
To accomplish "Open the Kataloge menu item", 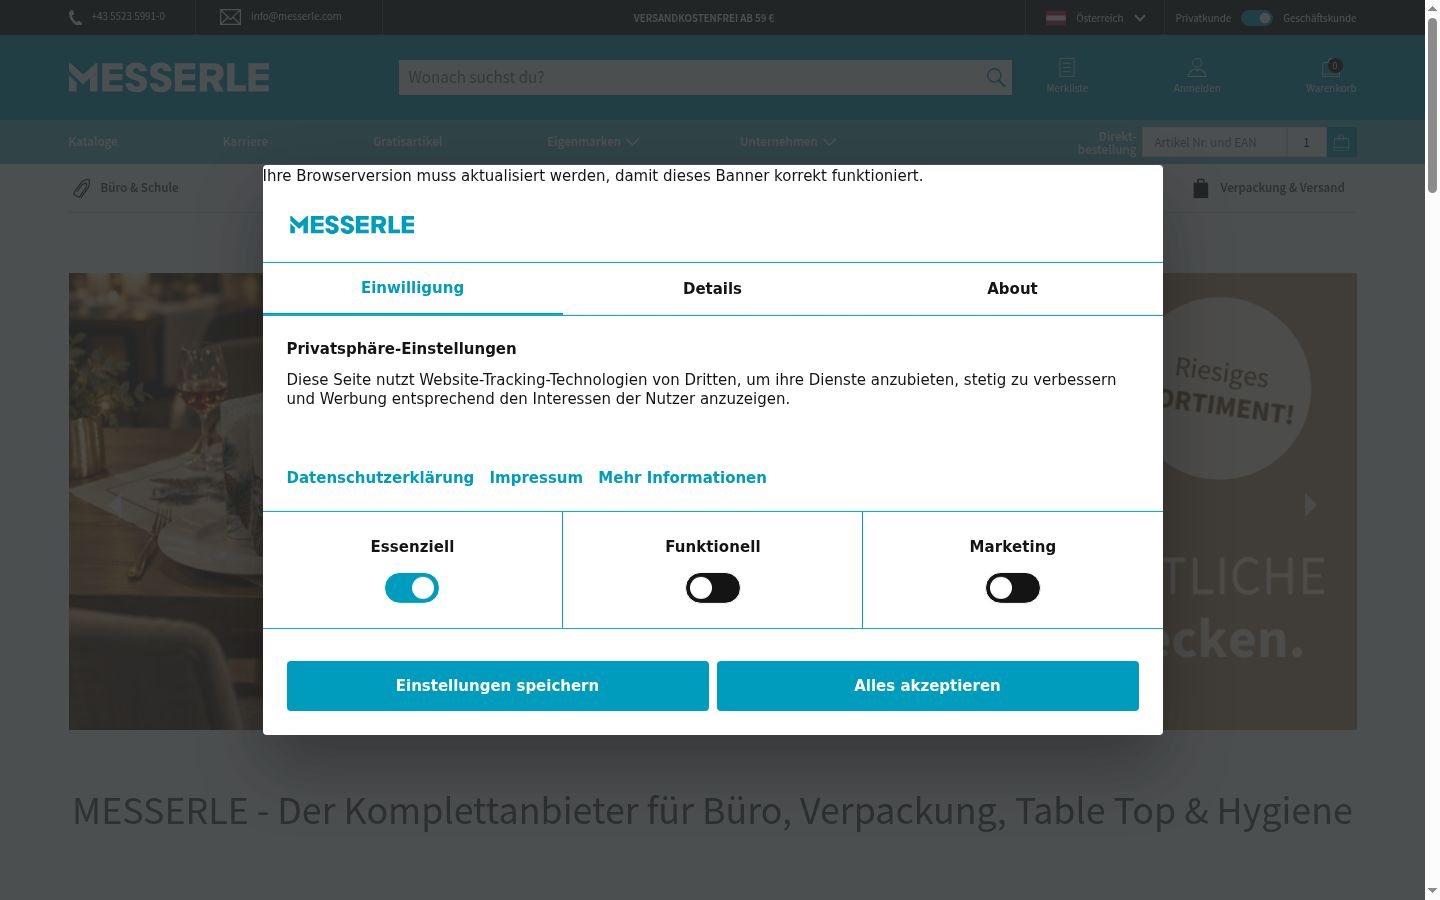I will (93, 142).
